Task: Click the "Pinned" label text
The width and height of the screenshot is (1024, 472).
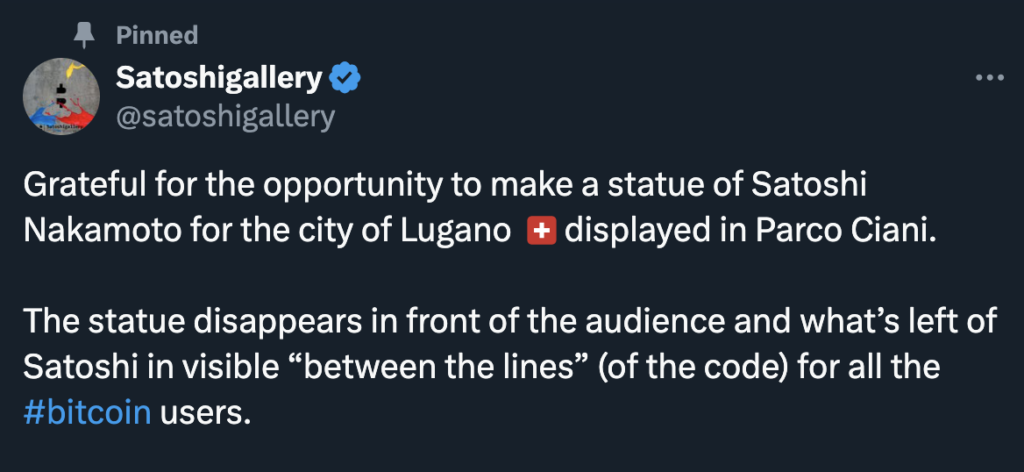Action: click(x=157, y=35)
